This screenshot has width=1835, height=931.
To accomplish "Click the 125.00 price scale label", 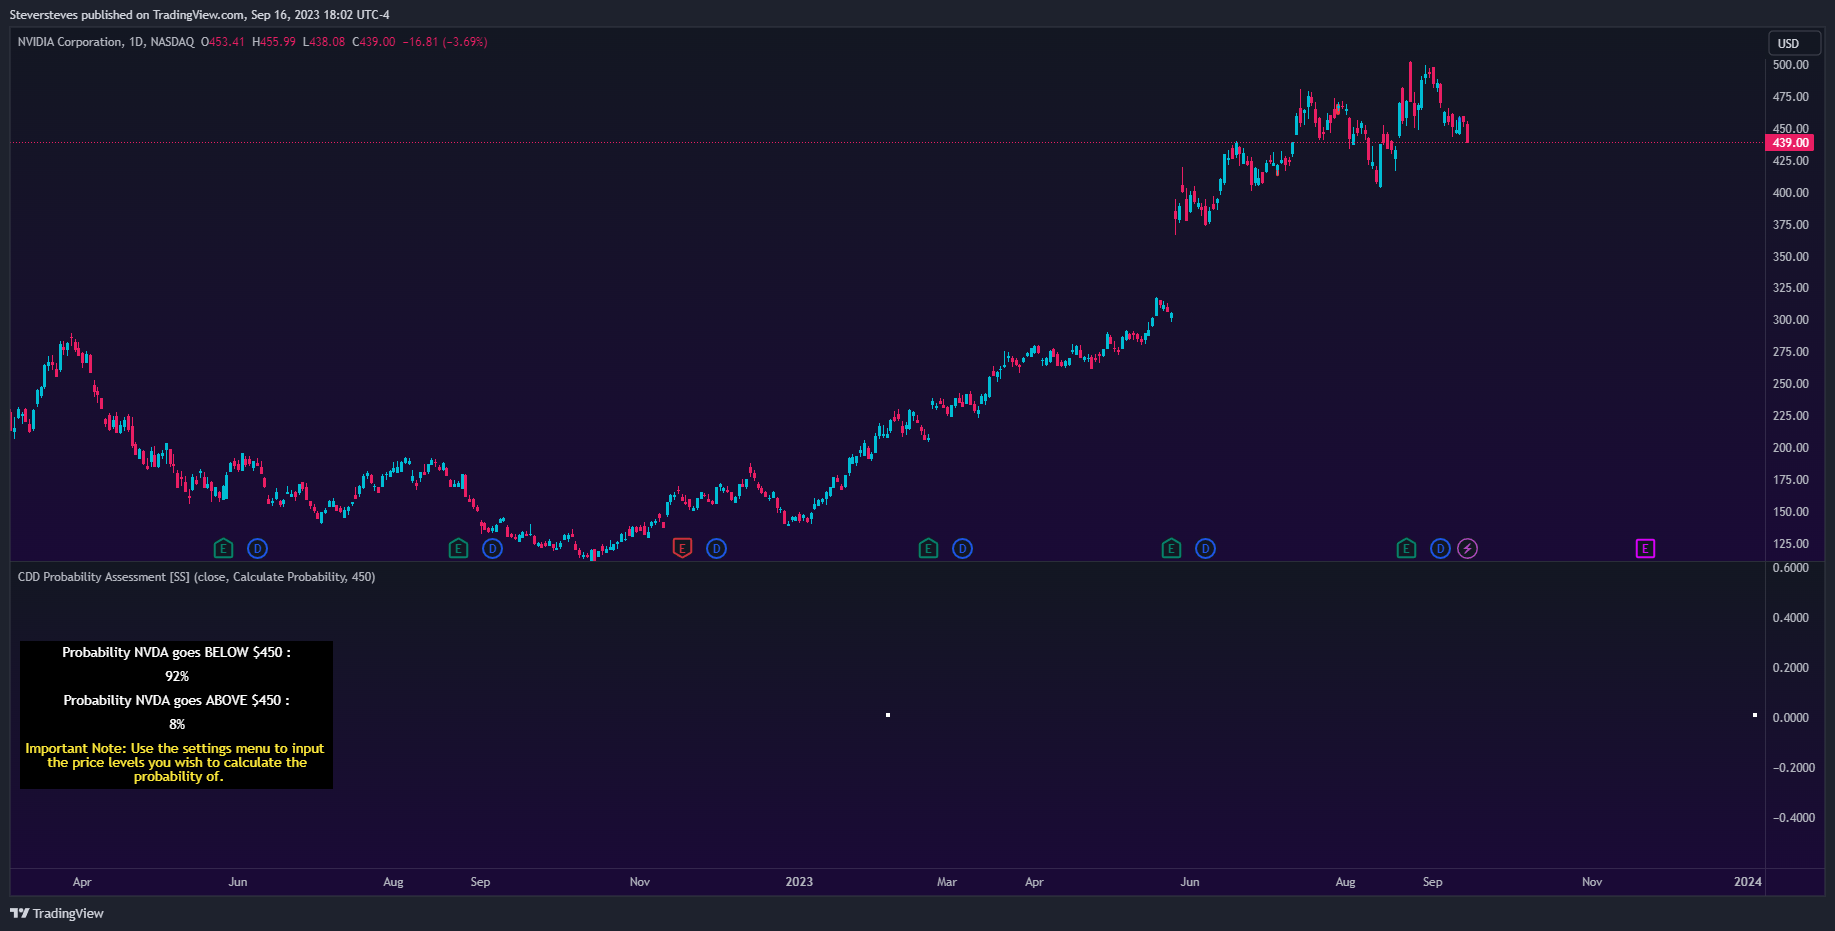I will click(1790, 544).
